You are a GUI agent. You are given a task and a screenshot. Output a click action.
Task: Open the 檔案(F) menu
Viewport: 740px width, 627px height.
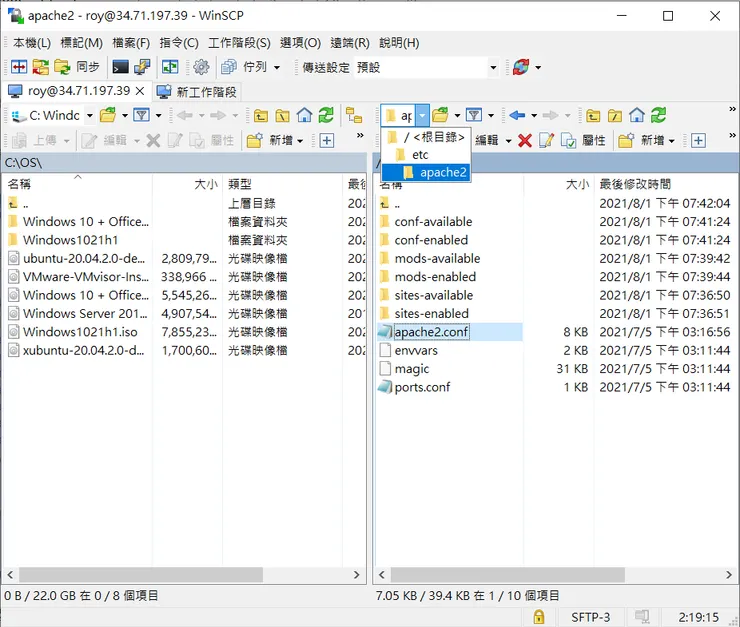click(131, 43)
